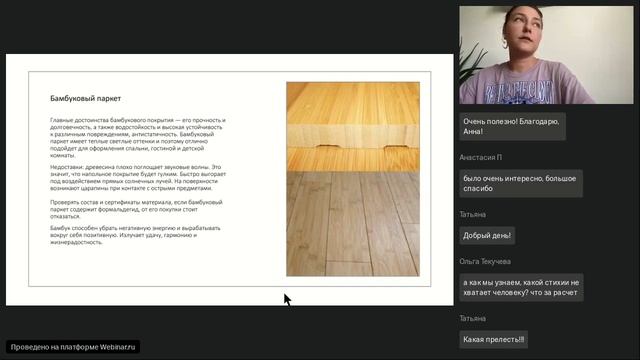Image resolution: width=640 pixels, height=360 pixels.
Task: Click slide paragraph starting 'Бамбук способен убрать'
Action: pyautogui.click(x=135, y=235)
